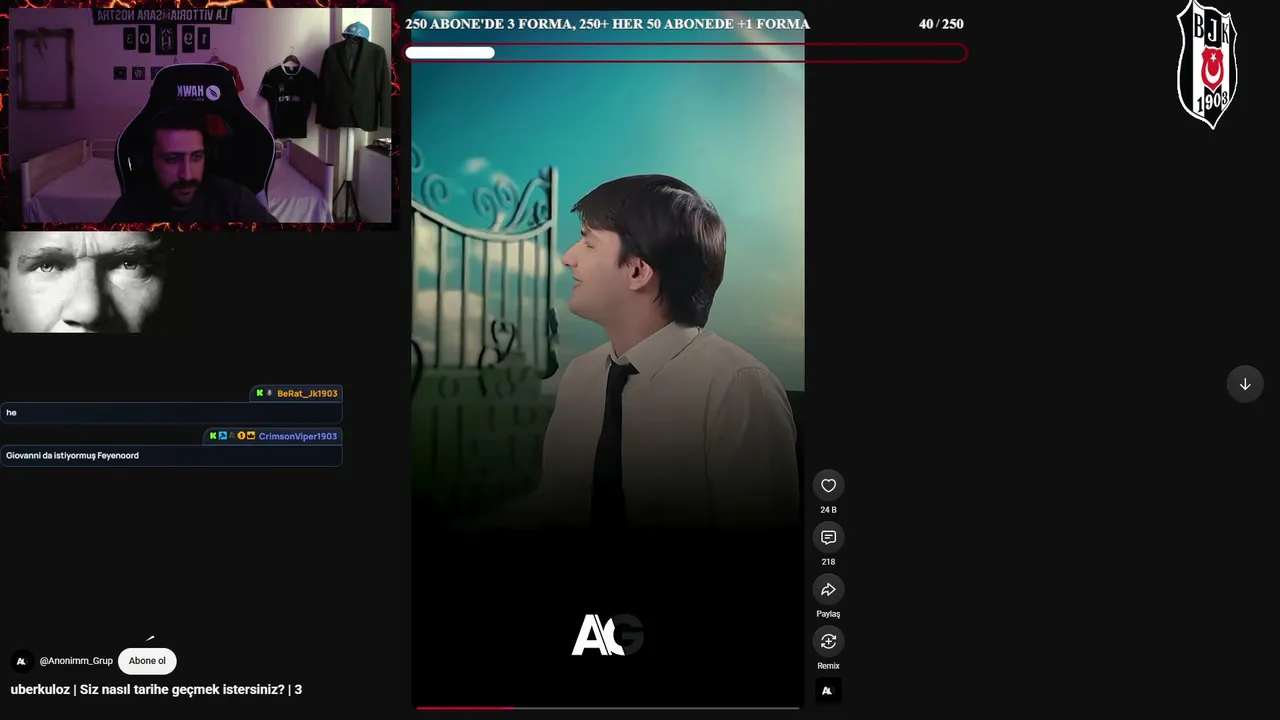
Task: Click the username CrimsonViper1903 in chat
Action: click(x=298, y=437)
